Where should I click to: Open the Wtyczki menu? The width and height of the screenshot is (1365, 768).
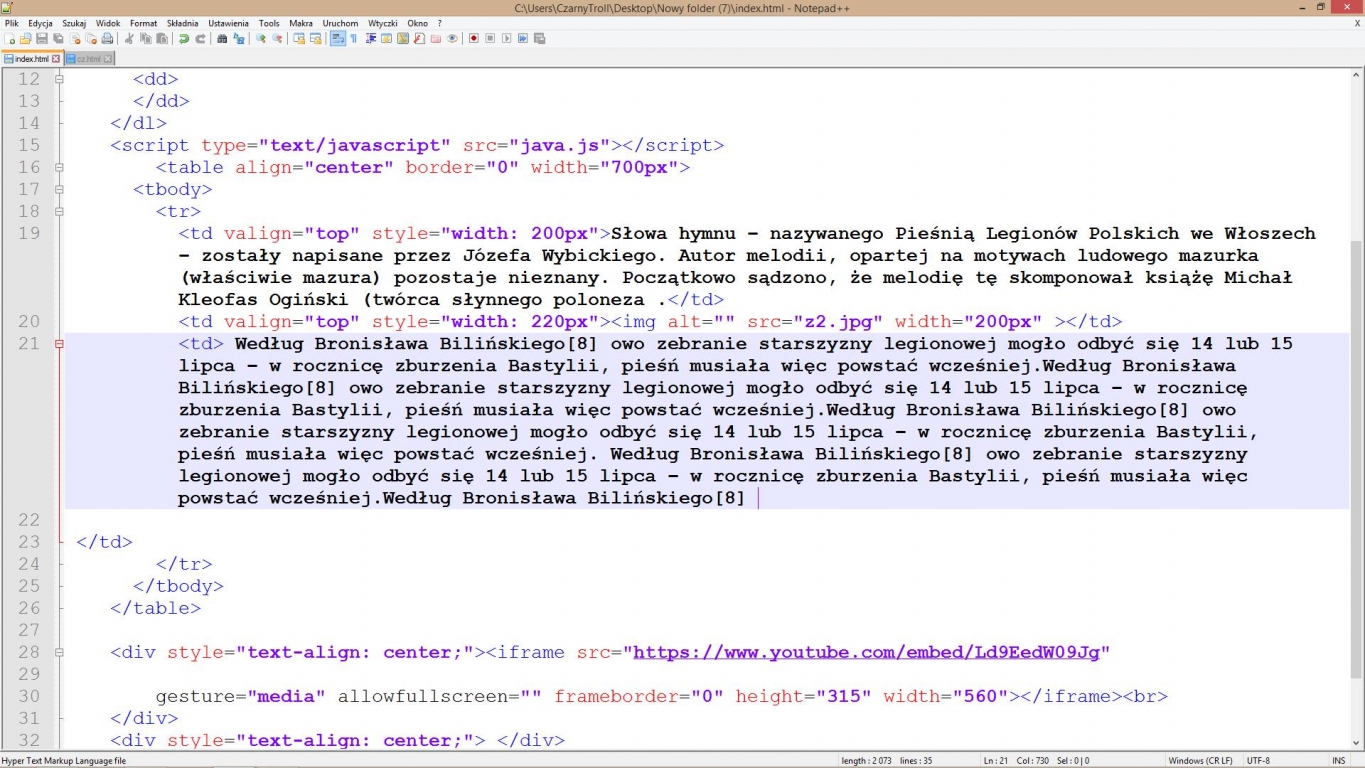tap(383, 23)
